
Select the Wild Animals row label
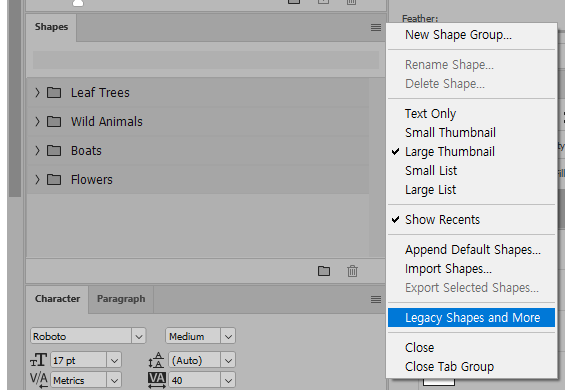click(x=106, y=121)
